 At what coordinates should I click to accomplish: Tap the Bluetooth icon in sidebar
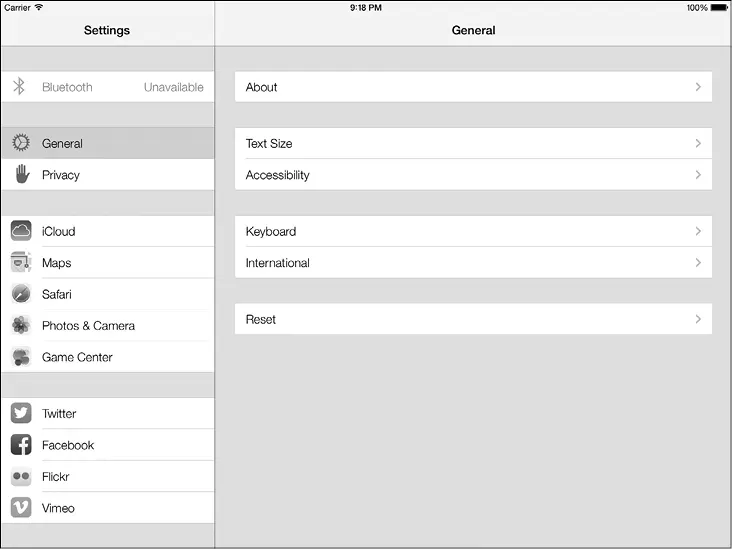pyautogui.click(x=19, y=87)
